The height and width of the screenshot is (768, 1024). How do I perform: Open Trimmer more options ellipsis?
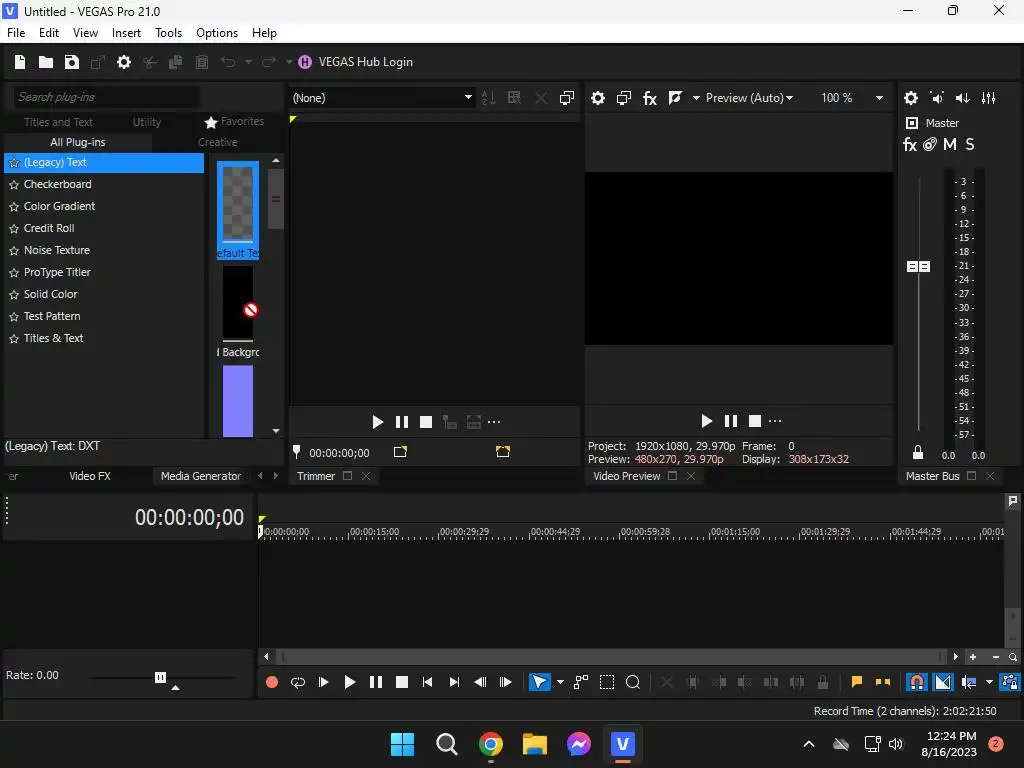(494, 423)
